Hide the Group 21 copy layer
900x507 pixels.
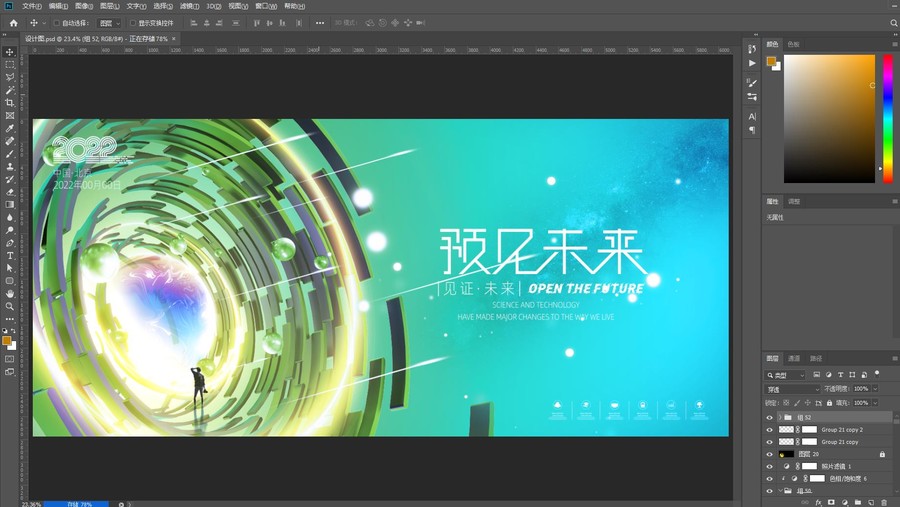[769, 442]
